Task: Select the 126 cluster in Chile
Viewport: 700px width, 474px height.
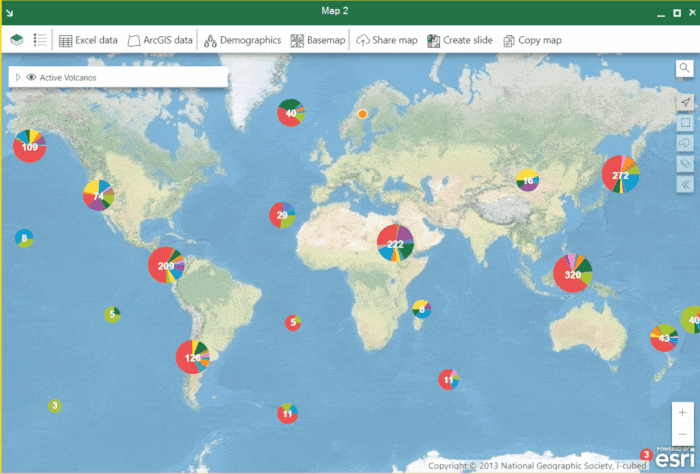Action: 192,357
